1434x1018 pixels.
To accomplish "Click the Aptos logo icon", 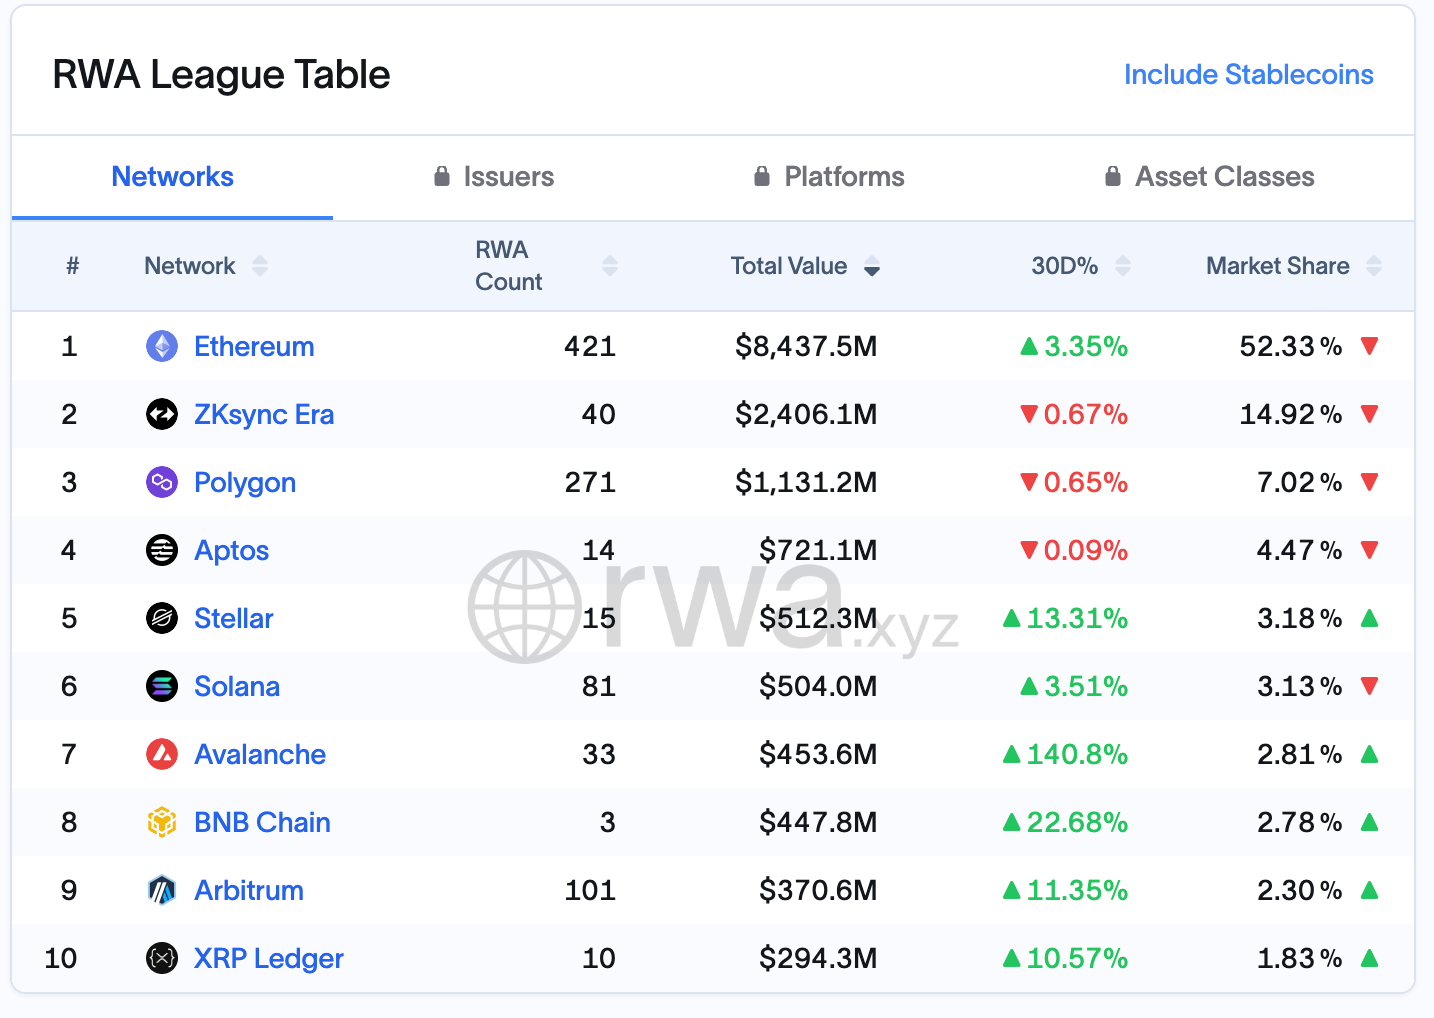I will (162, 550).
